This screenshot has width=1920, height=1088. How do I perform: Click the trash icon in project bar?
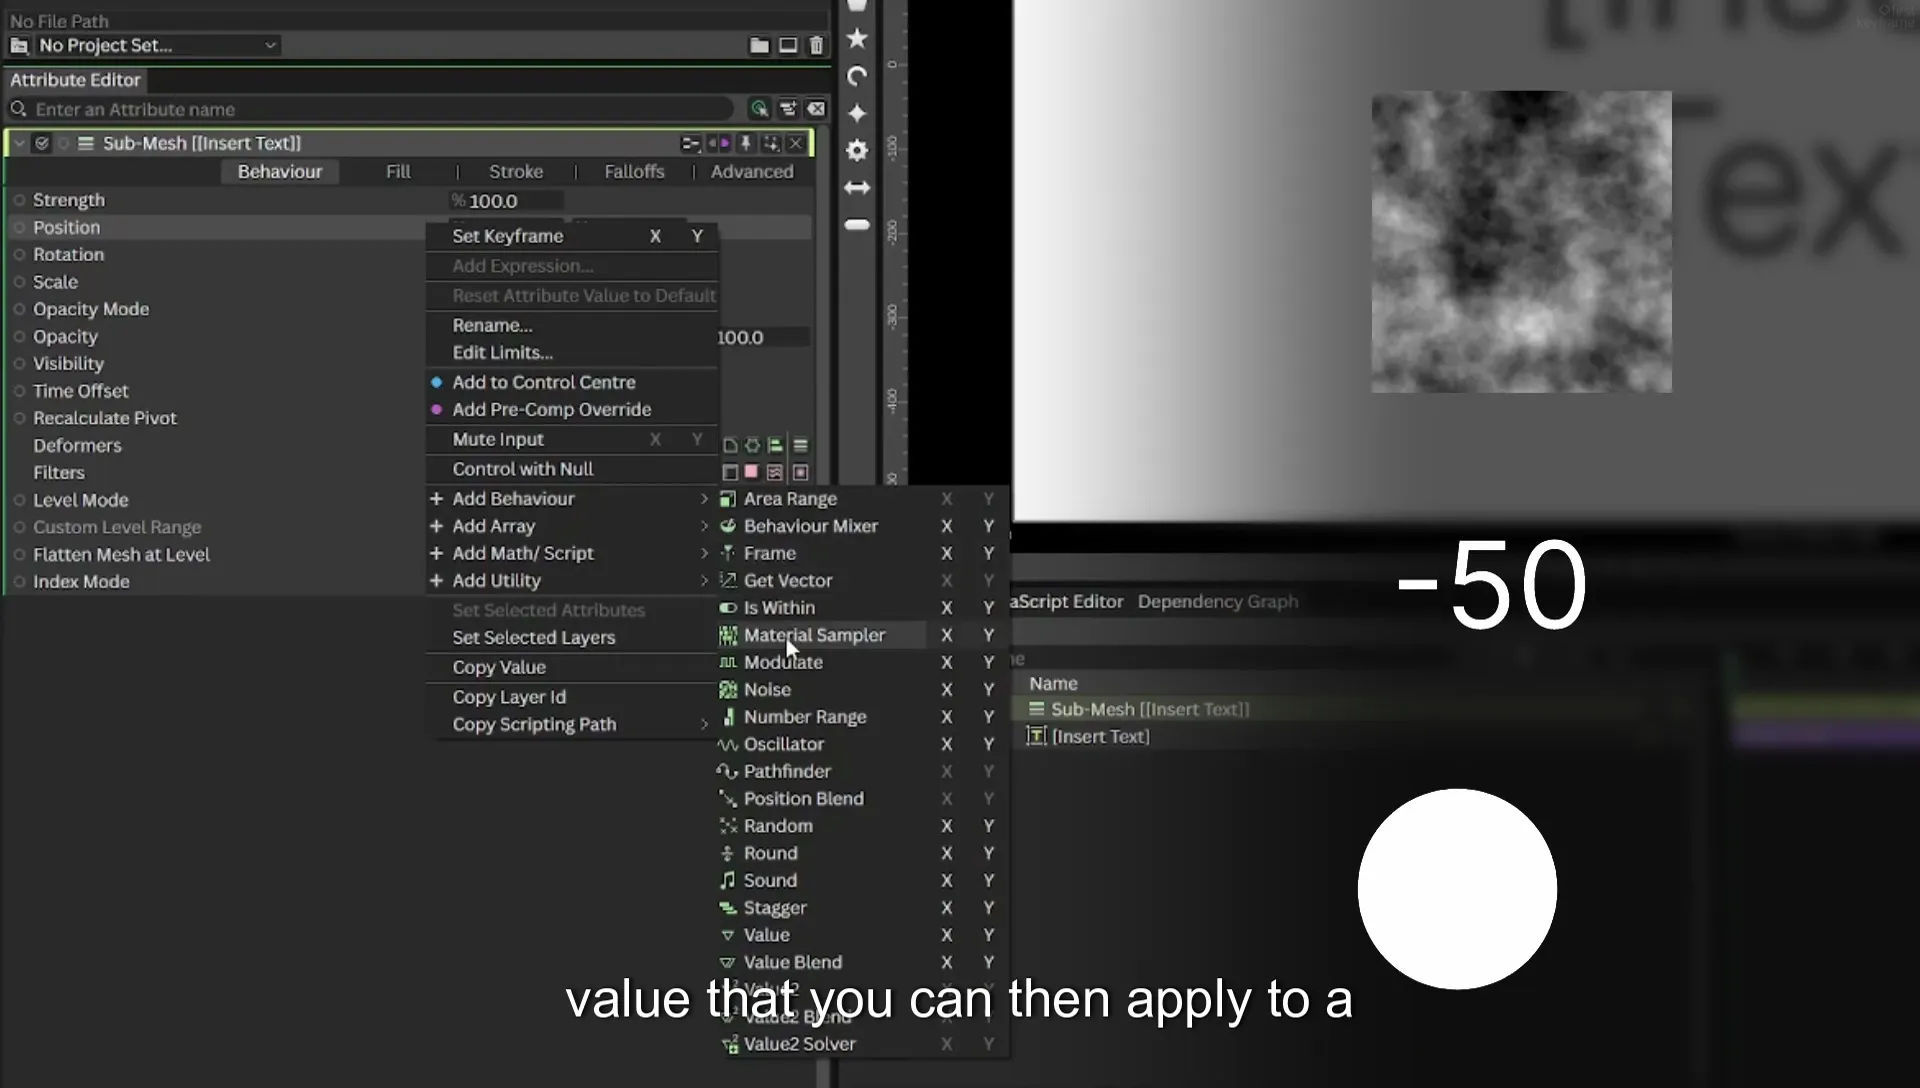tap(816, 46)
